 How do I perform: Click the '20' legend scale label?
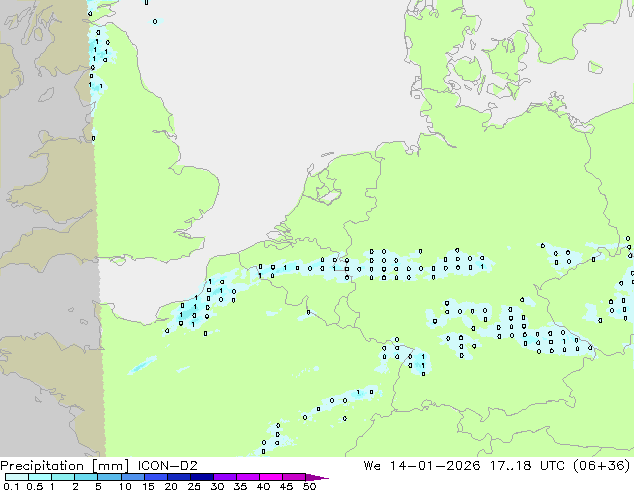click(171, 486)
